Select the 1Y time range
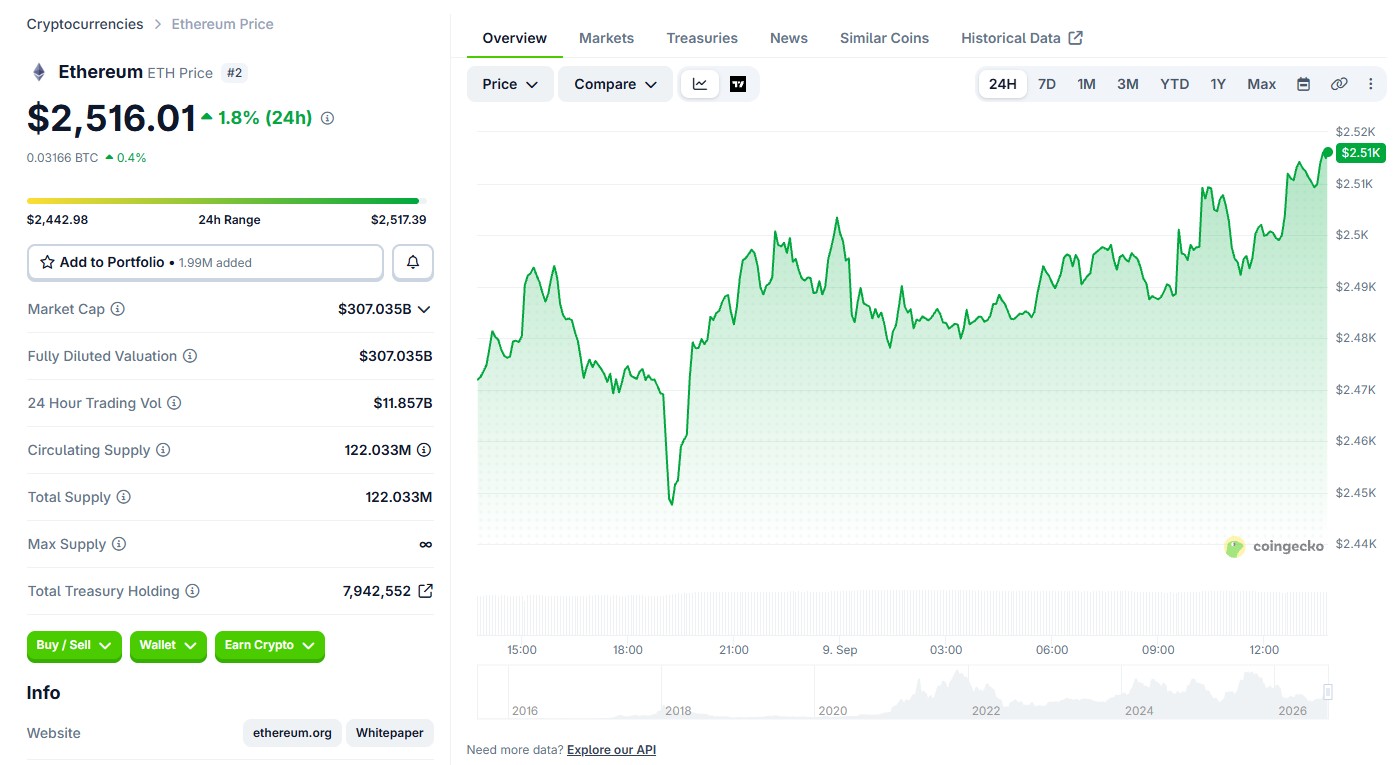1396x765 pixels. [1218, 84]
